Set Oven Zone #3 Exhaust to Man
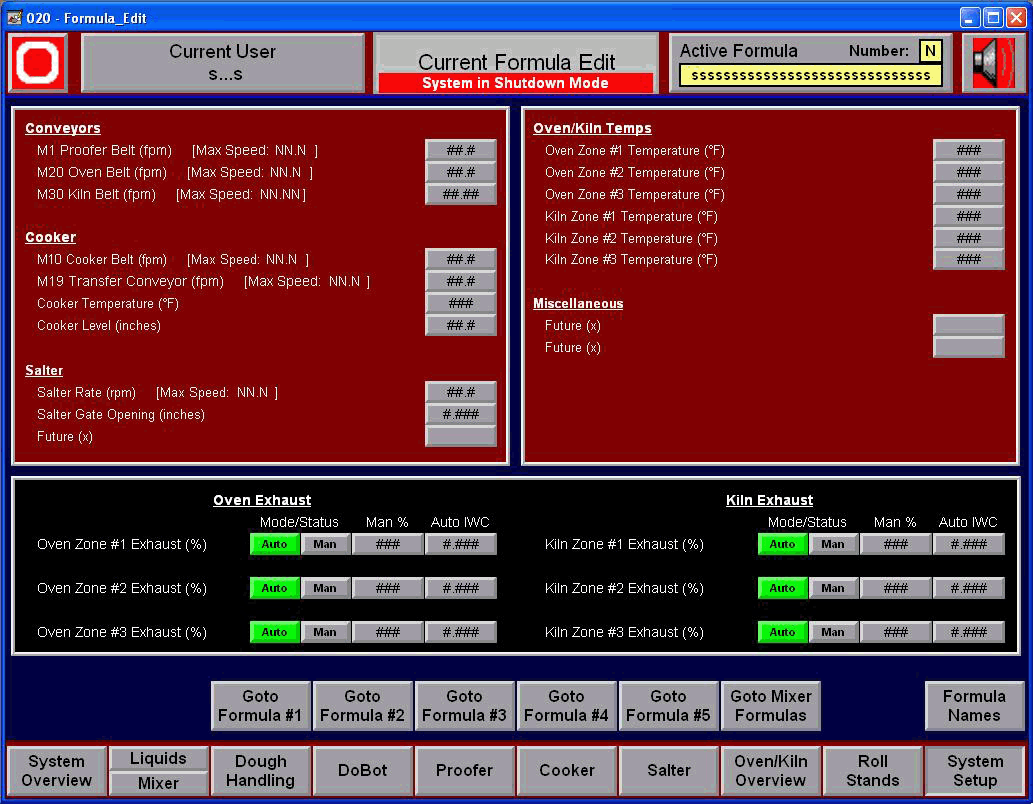 pos(325,632)
